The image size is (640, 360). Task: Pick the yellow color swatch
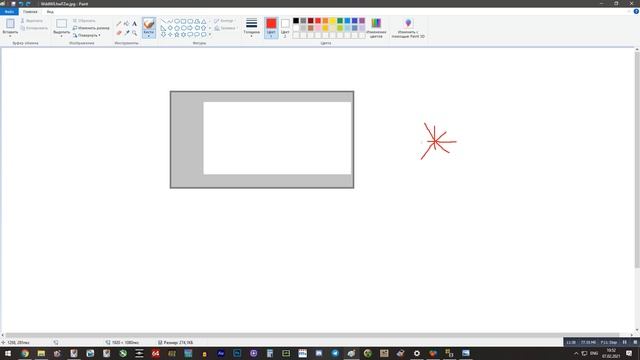click(333, 20)
